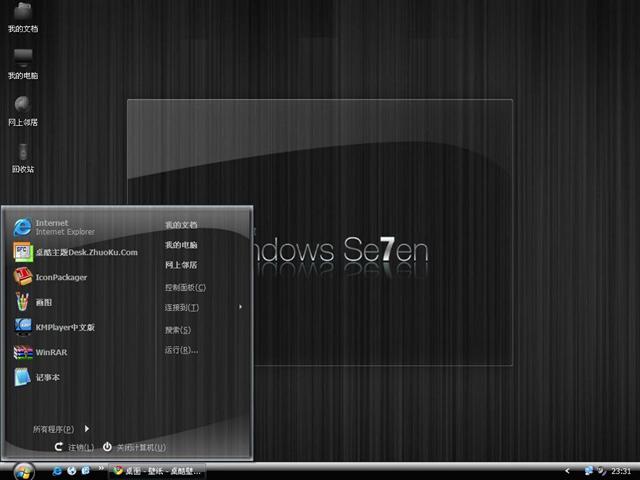Open 我的电脑 in the Start menu right column

[x=181, y=245]
